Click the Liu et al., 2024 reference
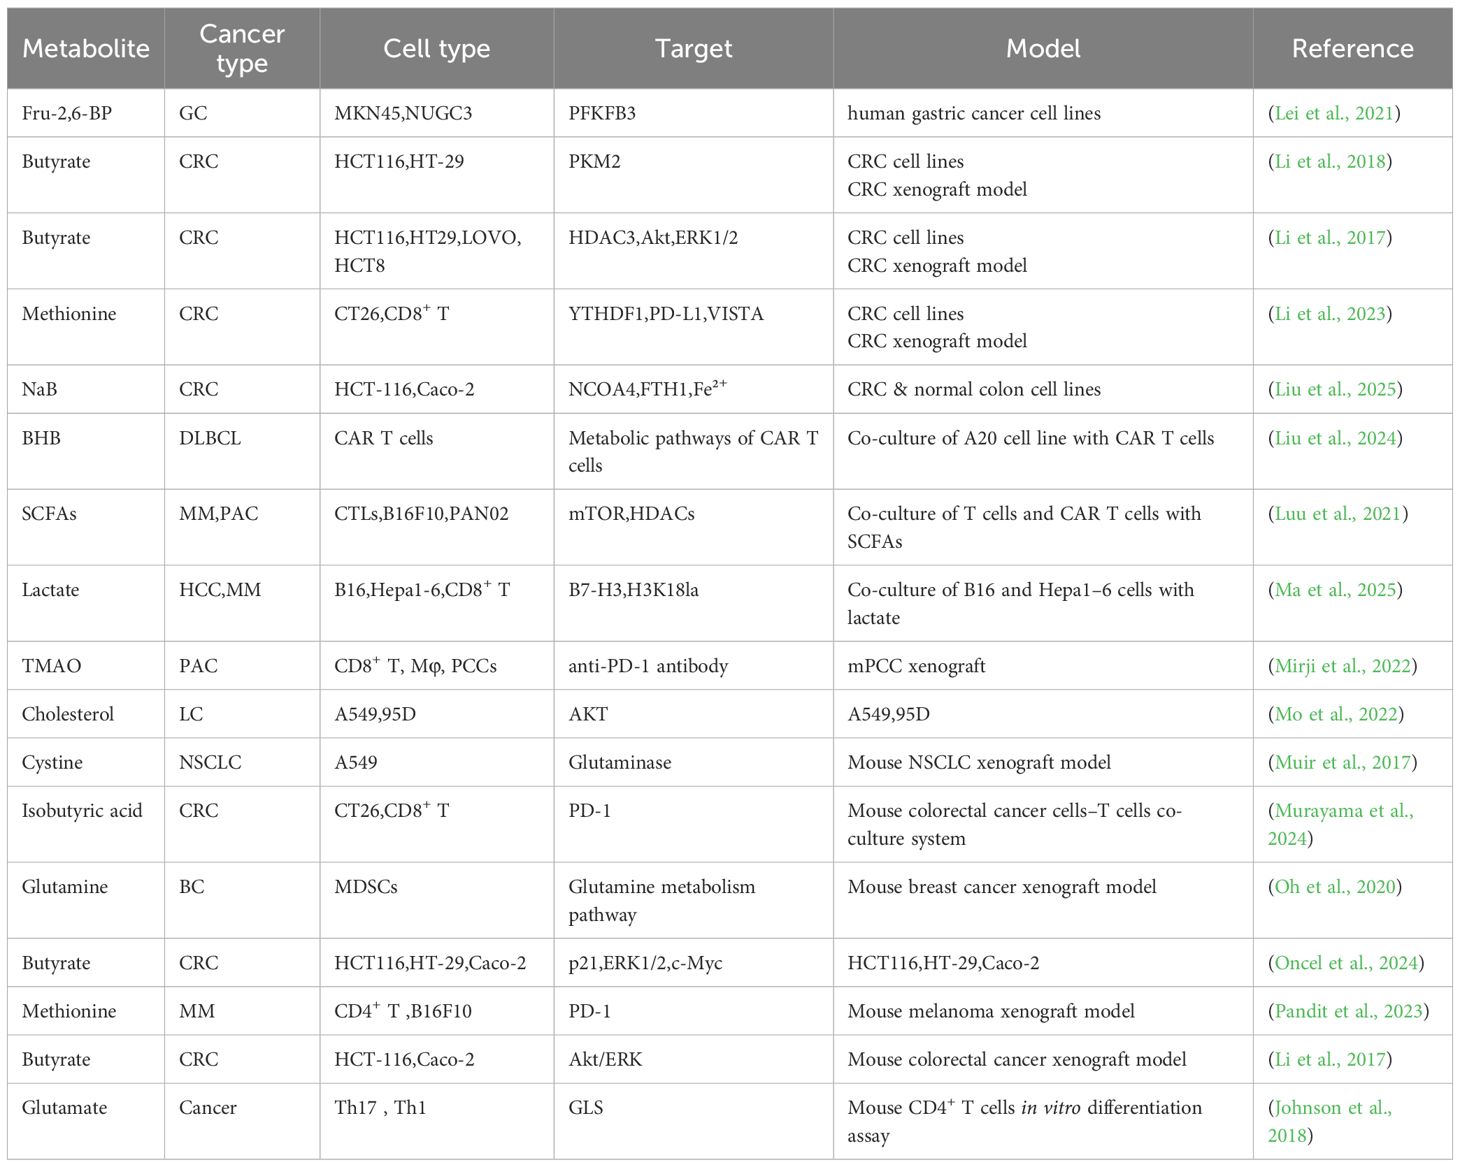1460x1167 pixels. point(1335,437)
